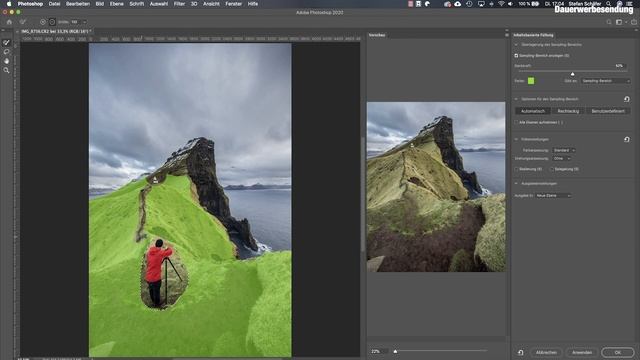Select Automatisch sampling option
The width and height of the screenshot is (640, 360).
(533, 111)
